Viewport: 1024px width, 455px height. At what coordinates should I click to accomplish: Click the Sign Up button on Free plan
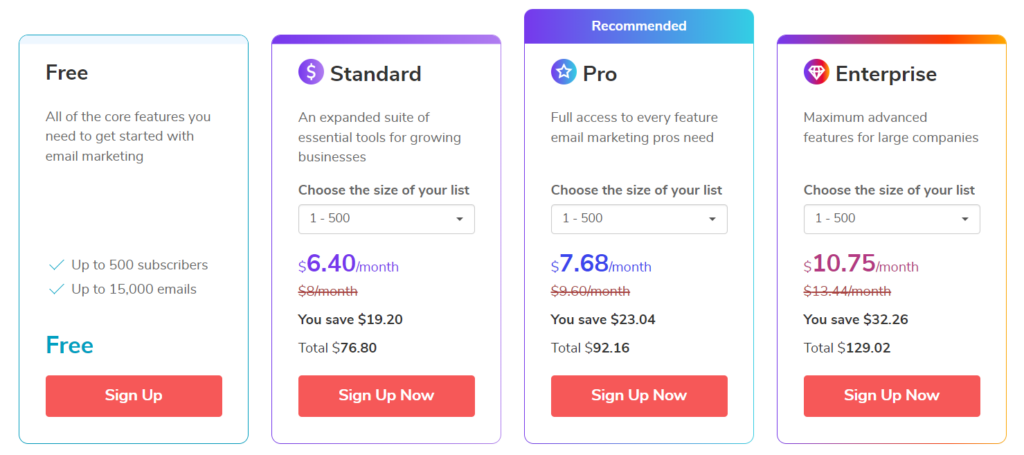click(x=134, y=396)
